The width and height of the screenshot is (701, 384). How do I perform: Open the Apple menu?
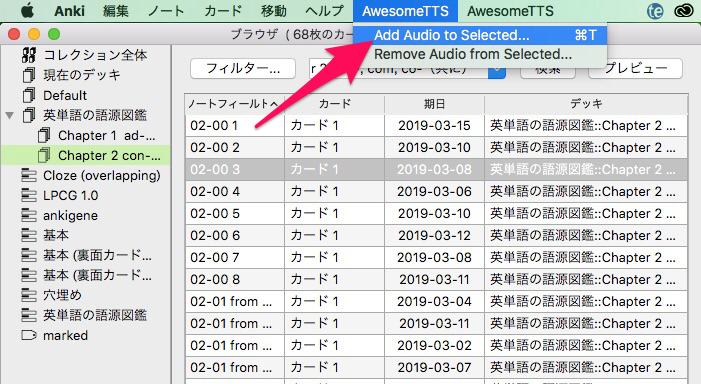[x=27, y=11]
